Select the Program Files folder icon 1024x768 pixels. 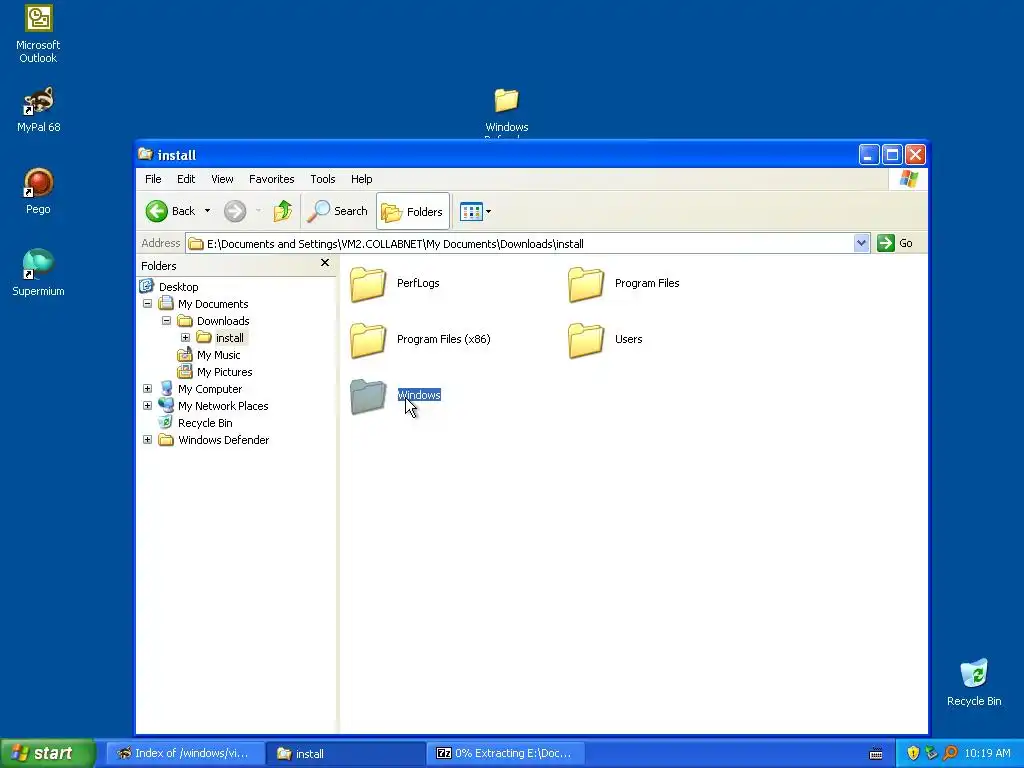click(x=586, y=284)
